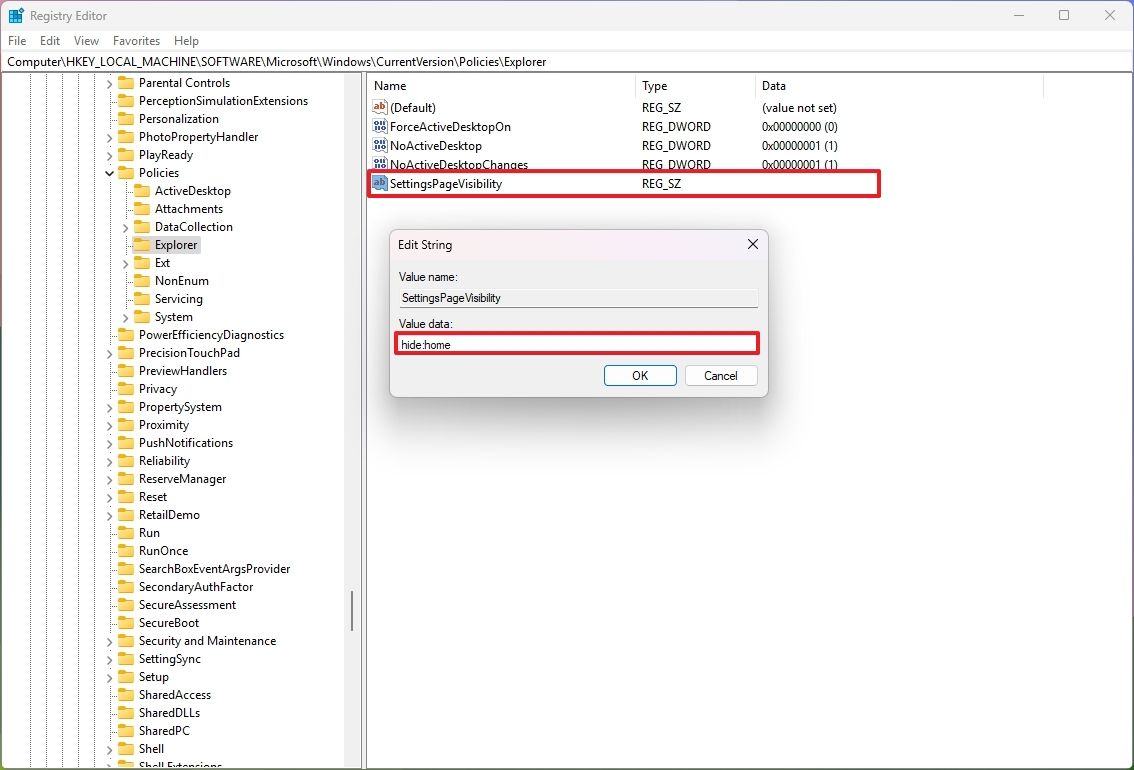Click the DWORD icon beside NoActiveDesktop
This screenshot has height=770, width=1134.
point(380,145)
